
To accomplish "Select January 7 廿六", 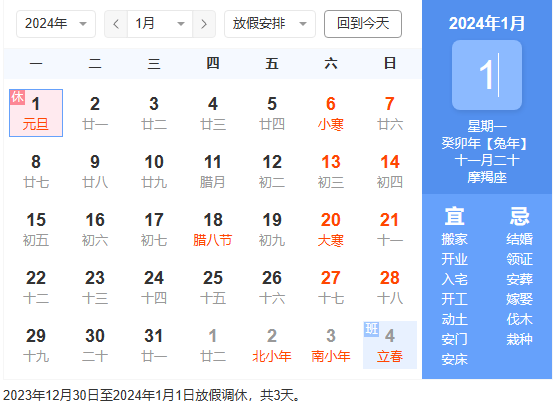I will point(390,113).
